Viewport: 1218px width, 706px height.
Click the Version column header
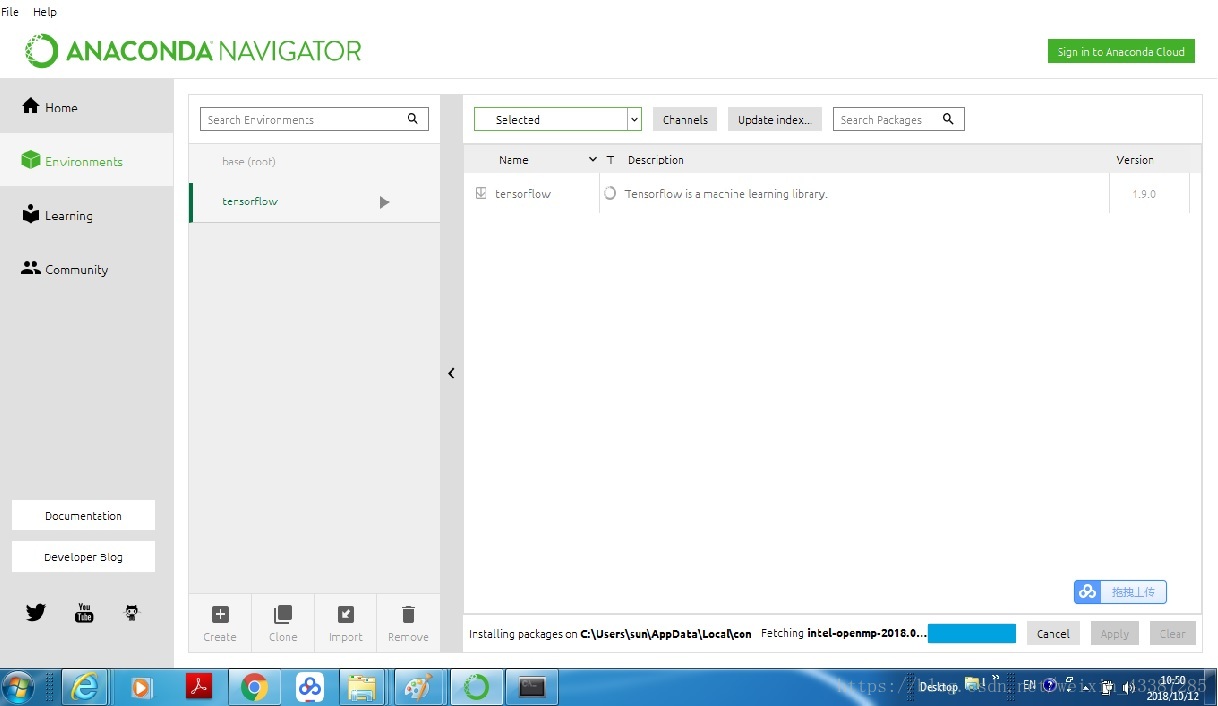1135,160
